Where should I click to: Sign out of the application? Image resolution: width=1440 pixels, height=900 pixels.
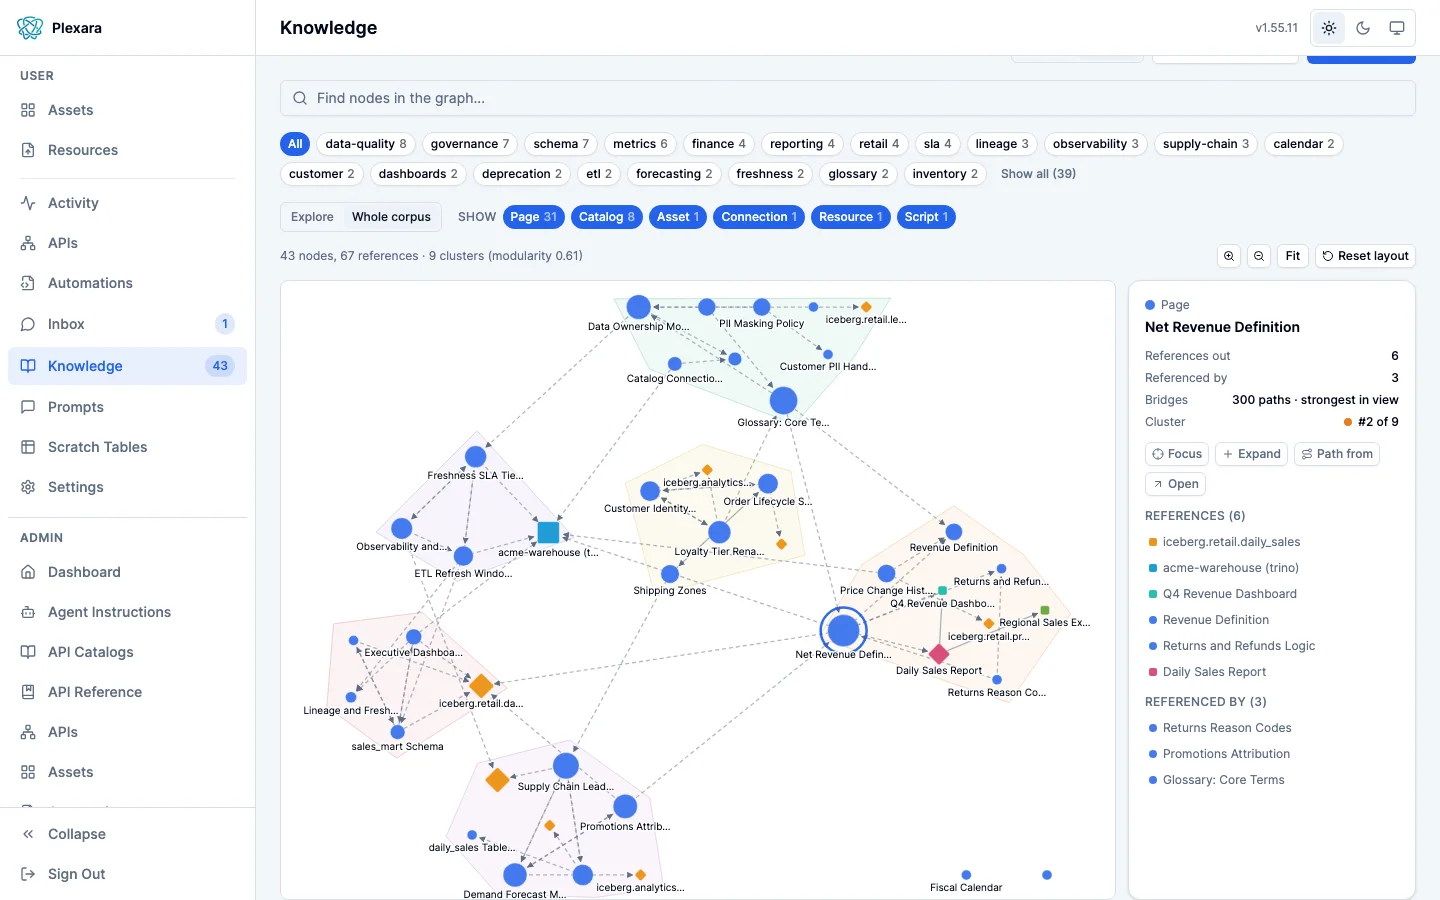(127, 874)
